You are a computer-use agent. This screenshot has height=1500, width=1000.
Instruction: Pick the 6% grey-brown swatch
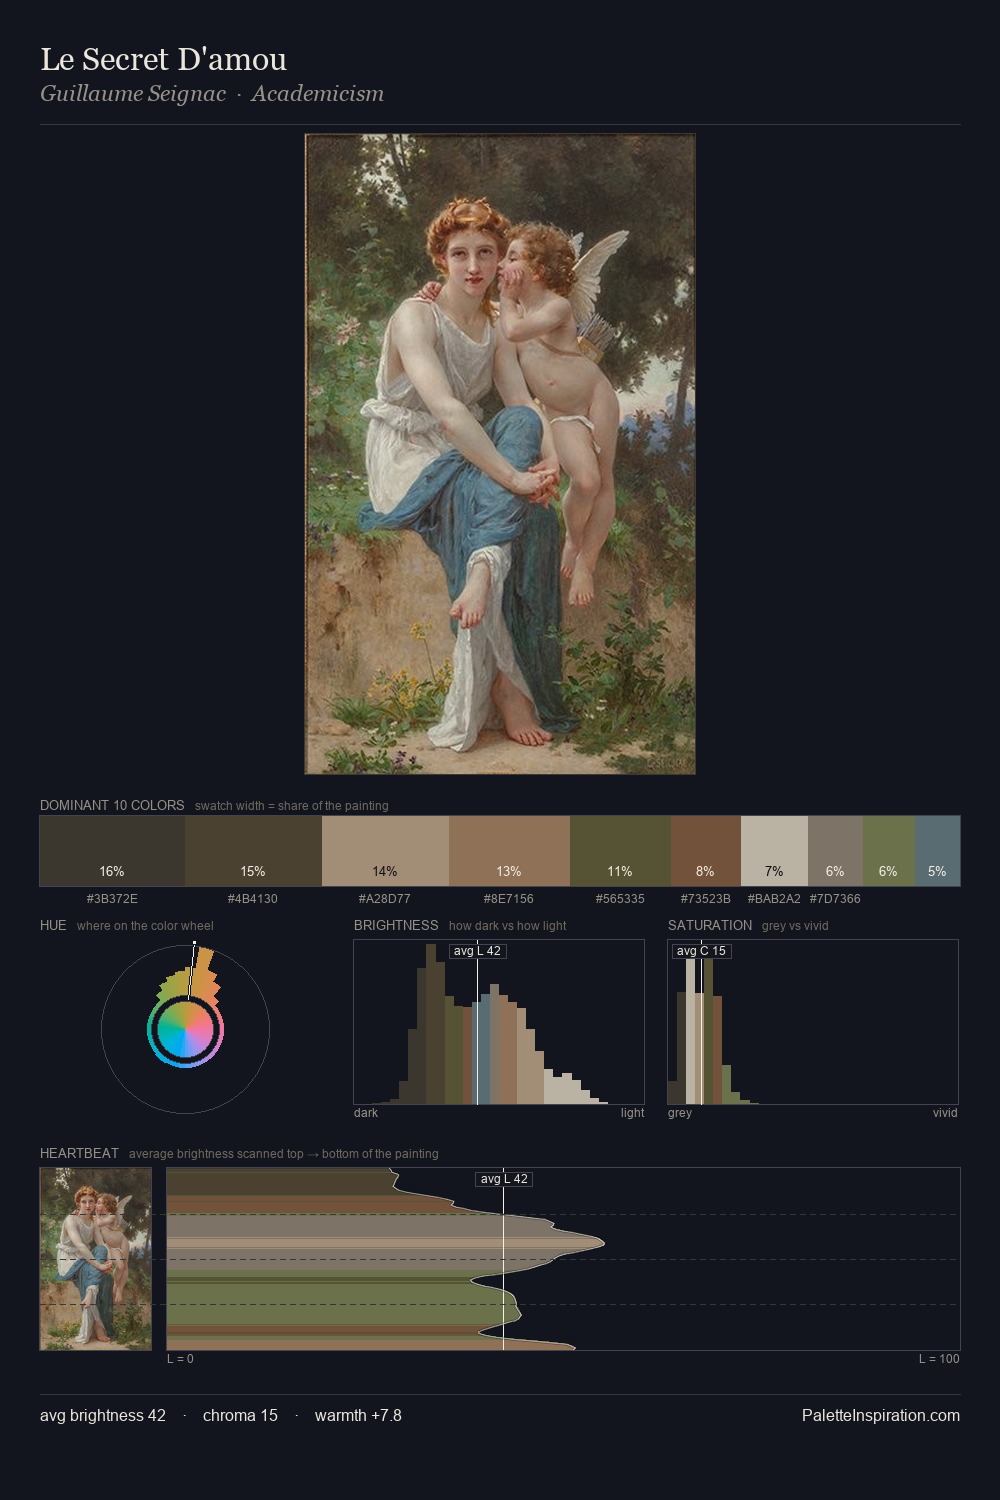coord(835,851)
